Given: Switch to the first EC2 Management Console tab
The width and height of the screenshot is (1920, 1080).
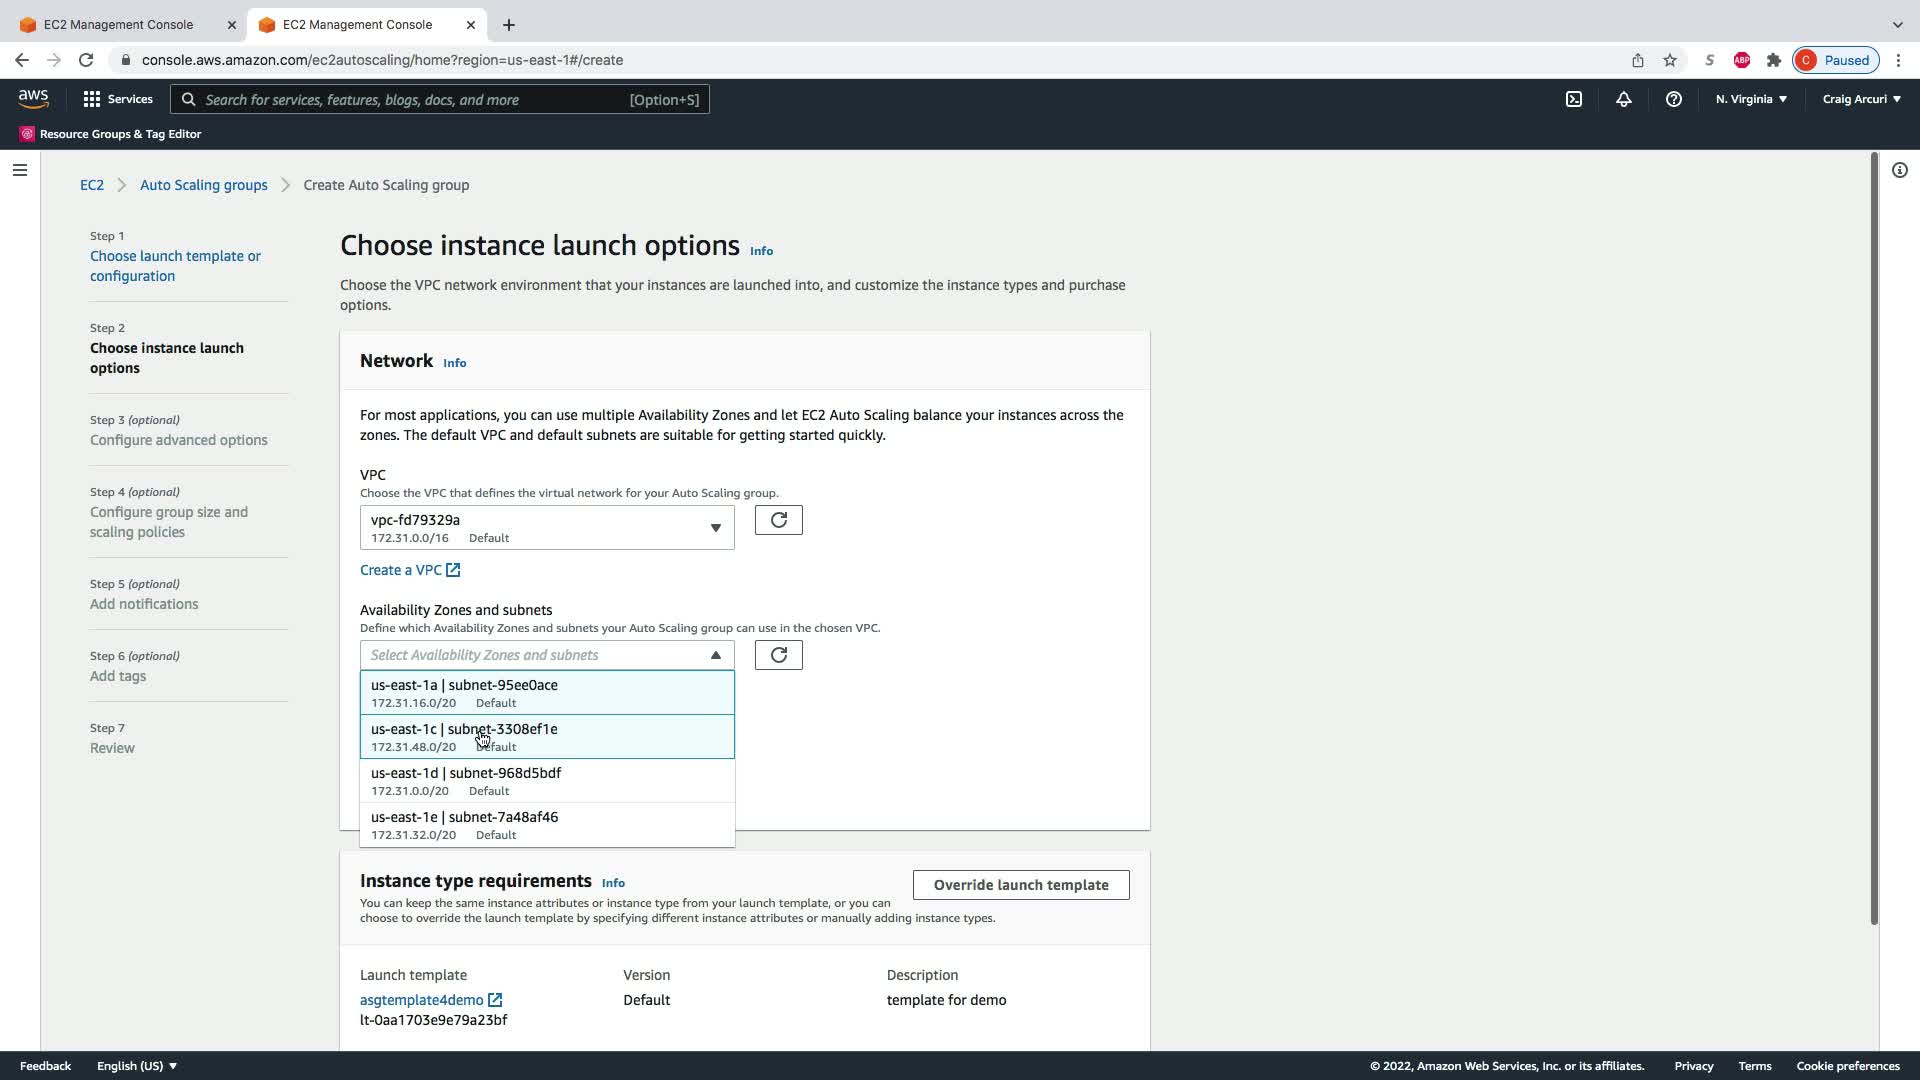Looking at the screenshot, I should tap(119, 24).
